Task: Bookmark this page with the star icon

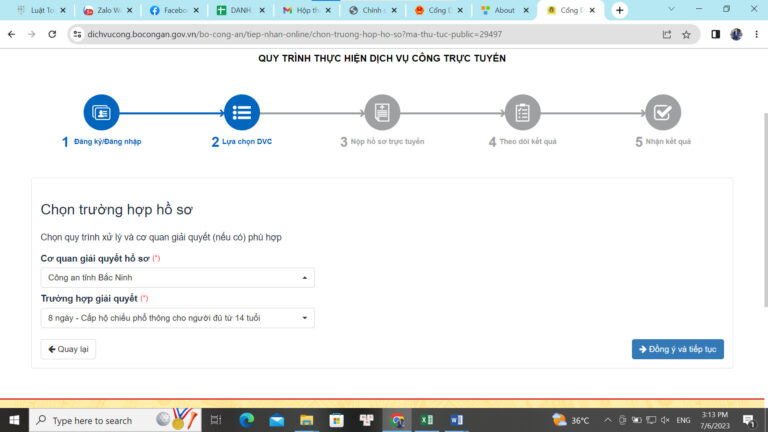Action: [x=686, y=34]
